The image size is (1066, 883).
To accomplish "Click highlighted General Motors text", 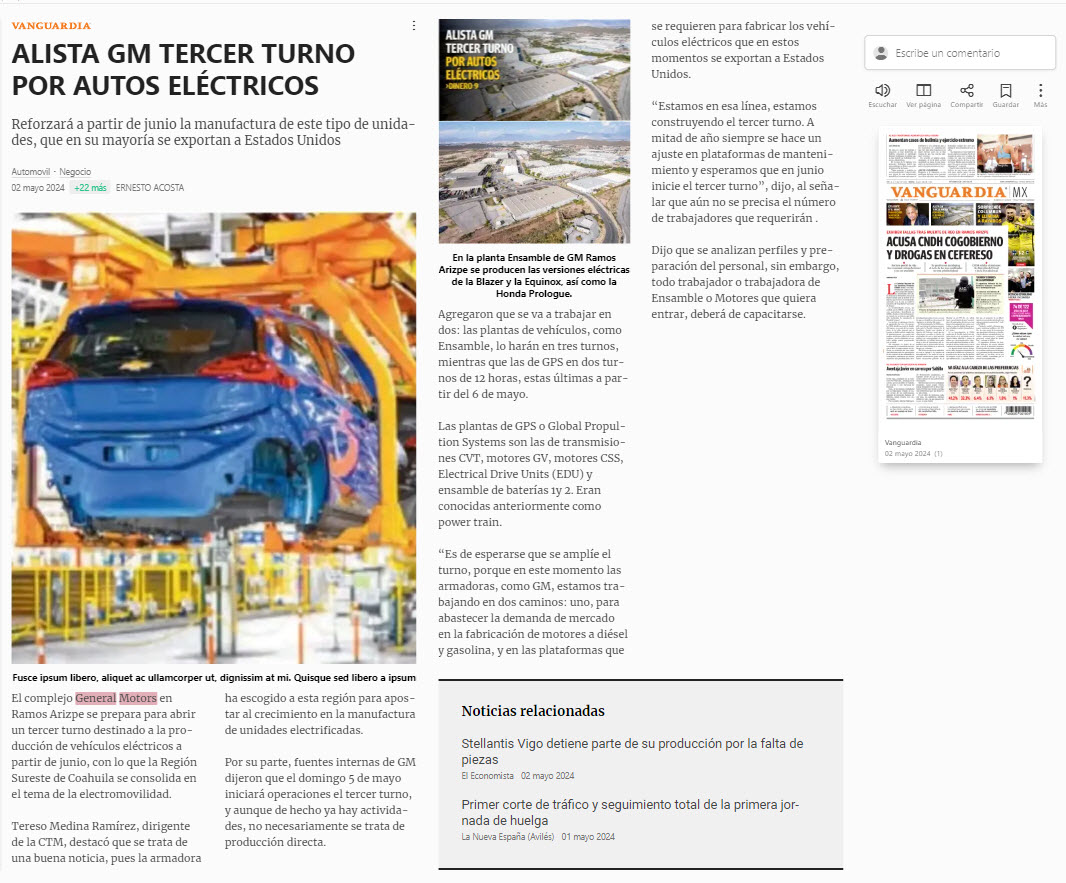I will point(116,698).
